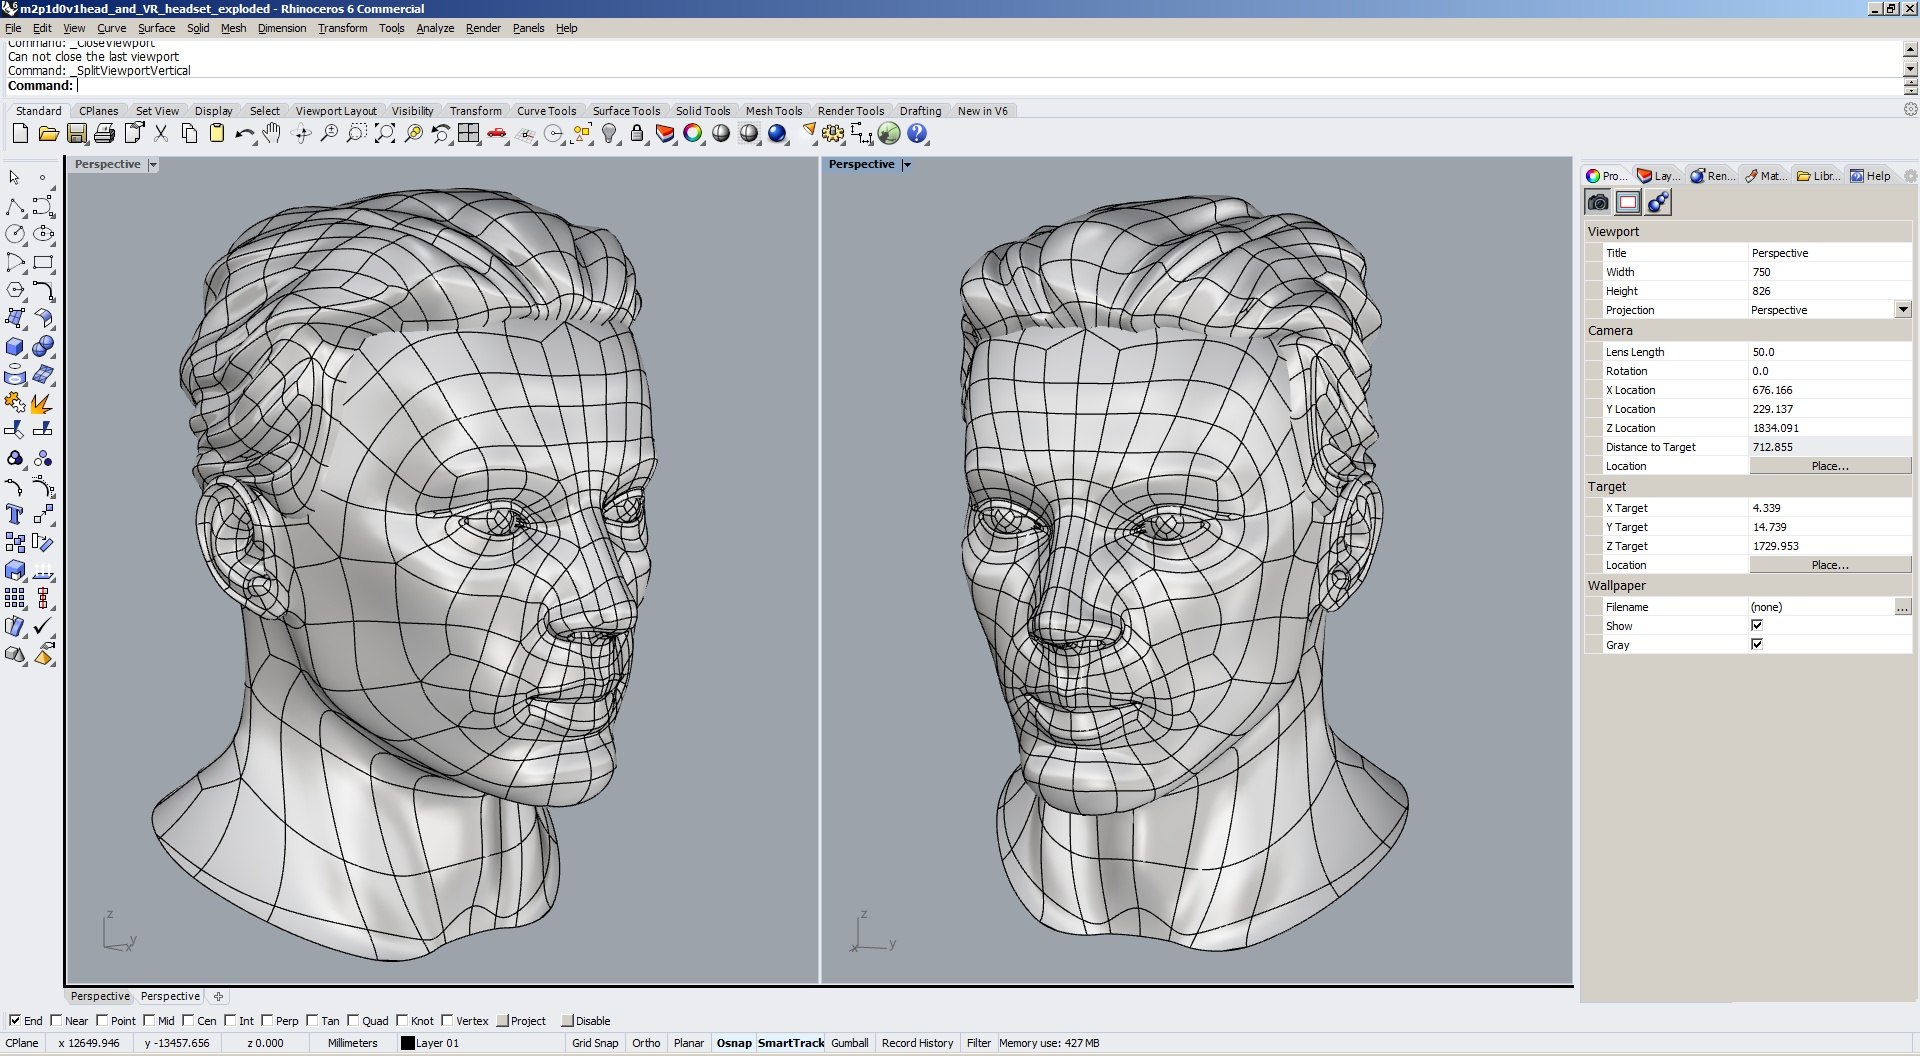Open the Surface menu
The width and height of the screenshot is (1920, 1056).
156,28
